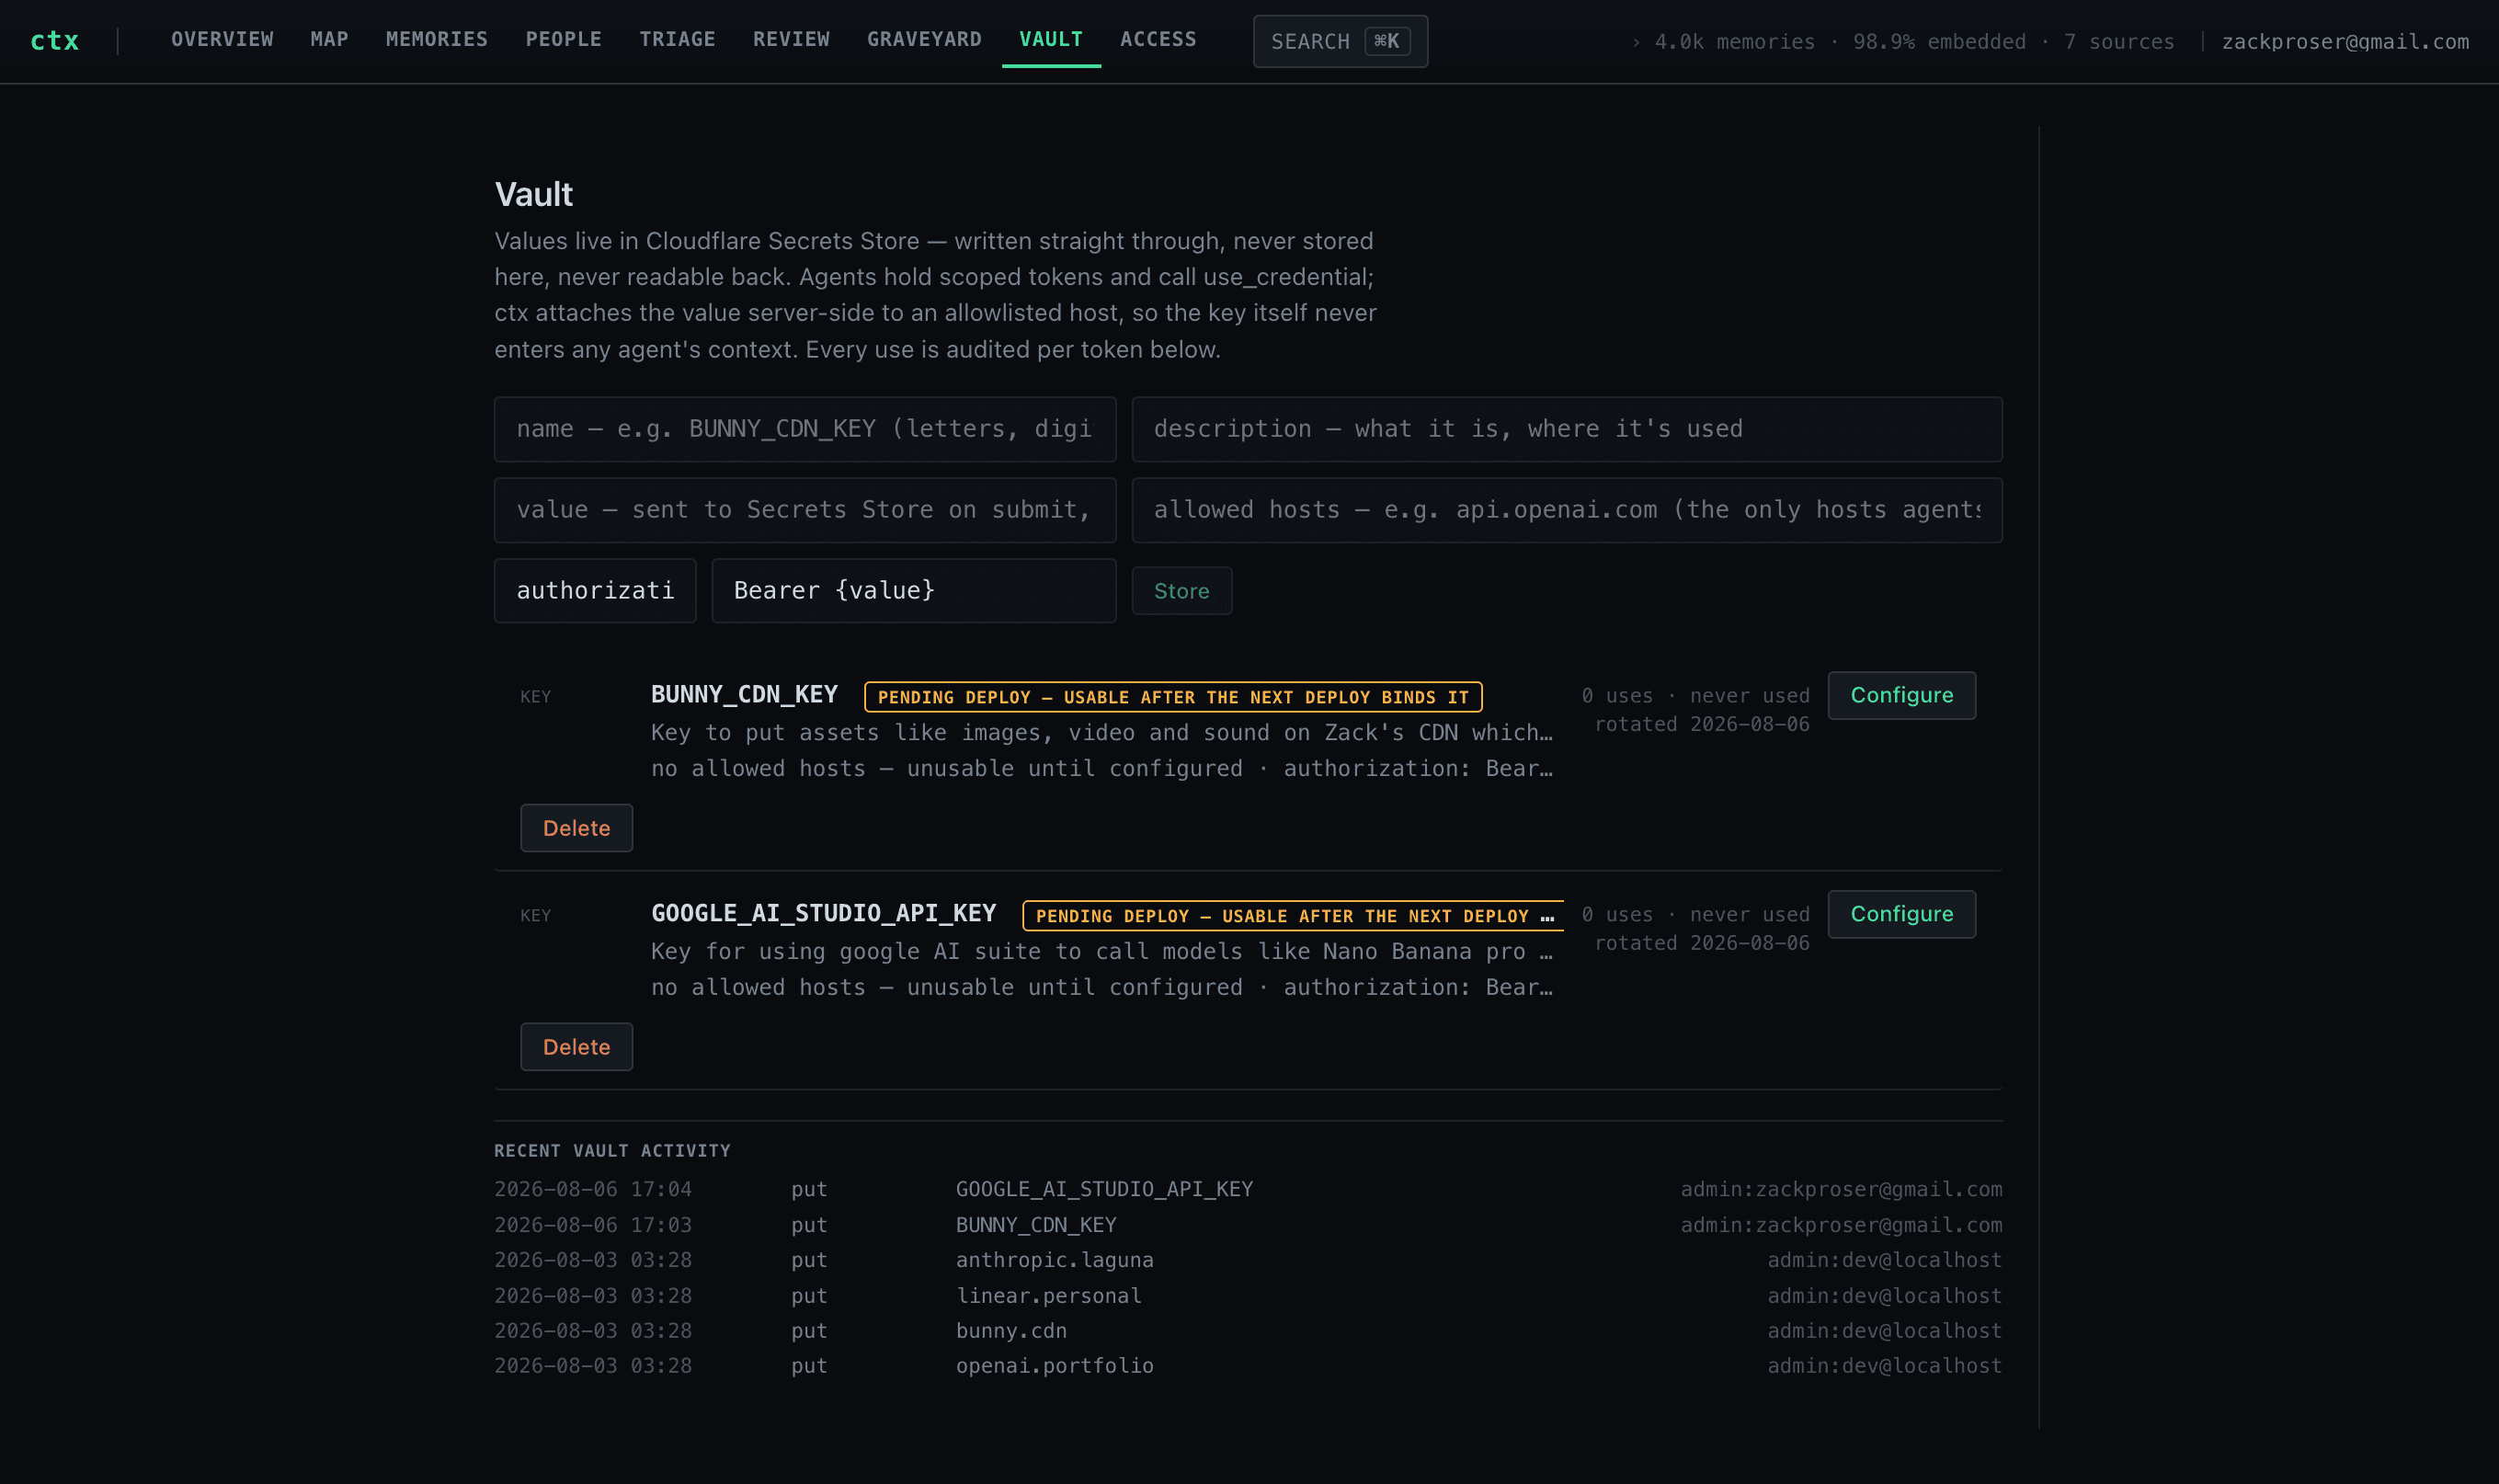Click the openai.portfolio activity entry
Viewport: 2499px width, 1484px height.
click(1248, 1366)
